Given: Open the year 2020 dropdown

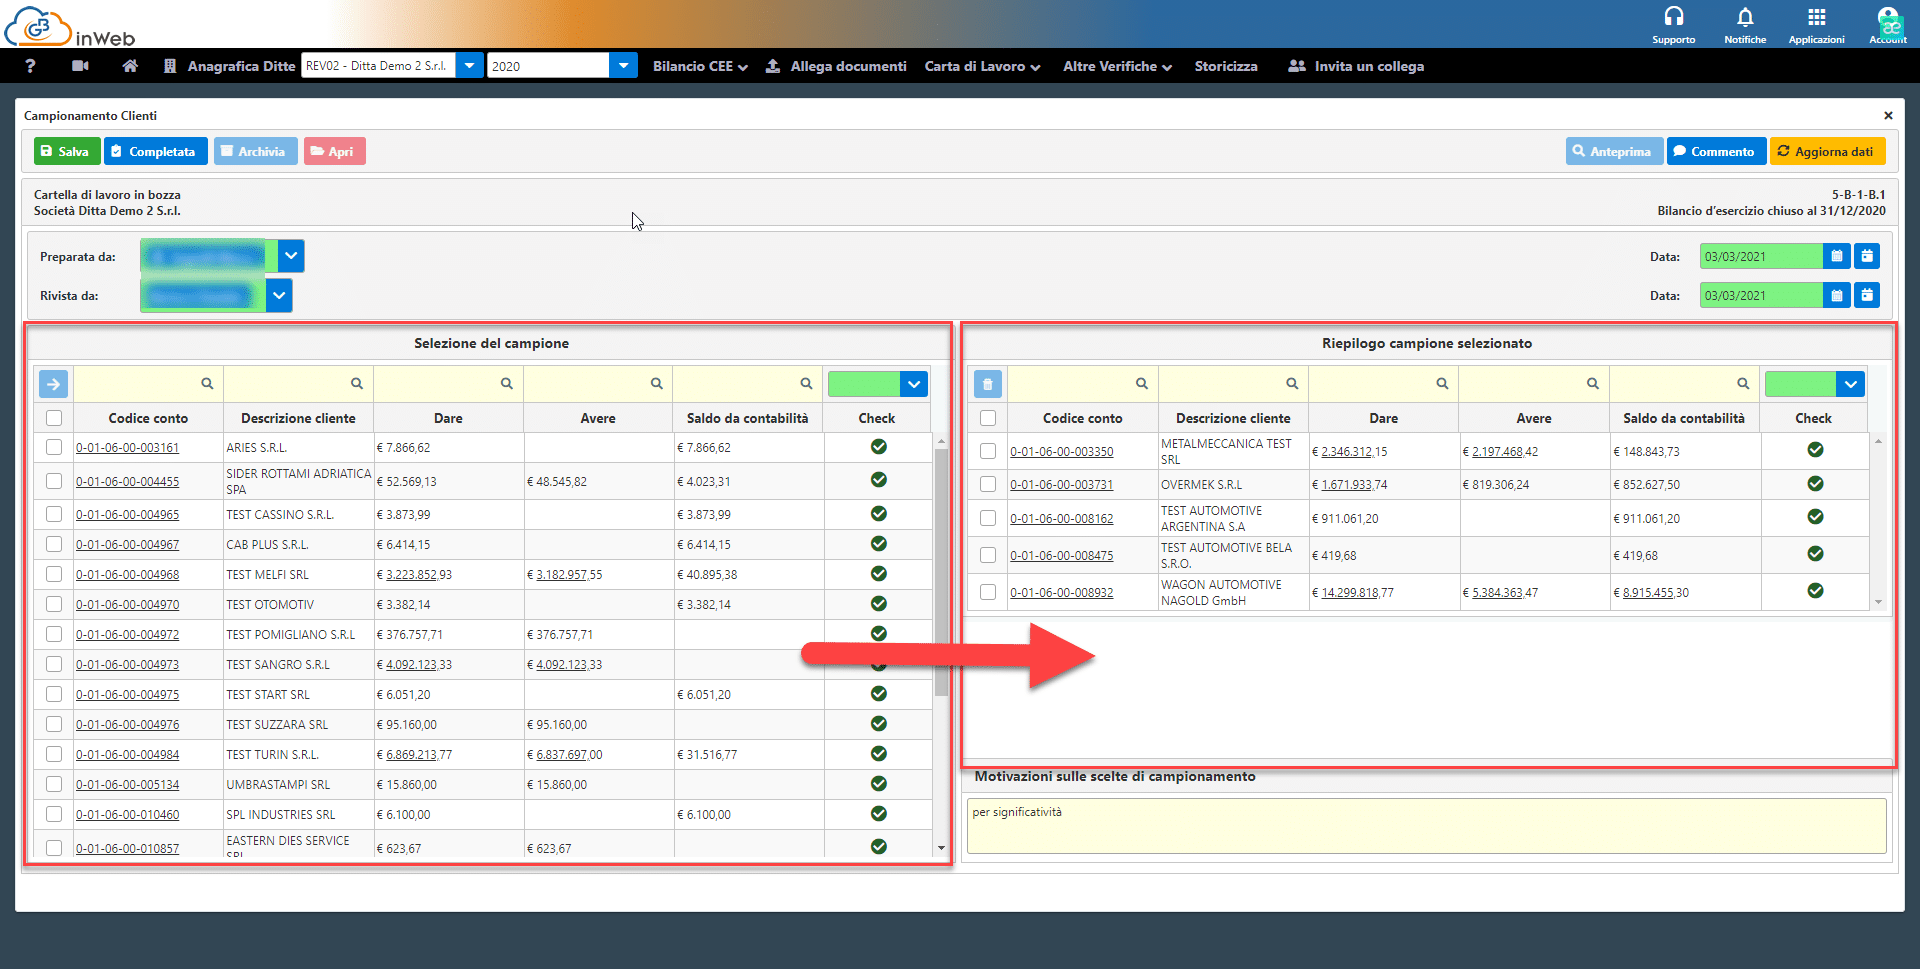Looking at the screenshot, I should pos(623,66).
